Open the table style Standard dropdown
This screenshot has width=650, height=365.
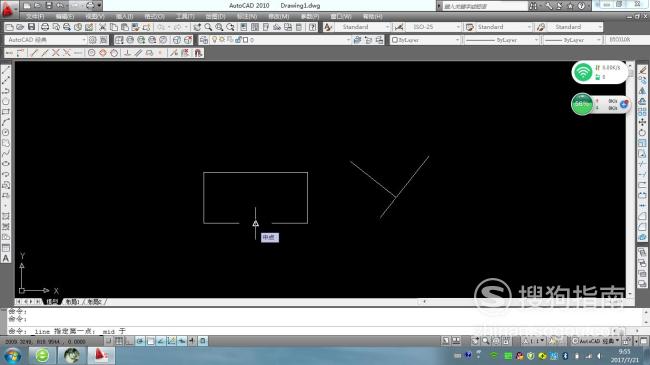pyautogui.click(x=504, y=27)
